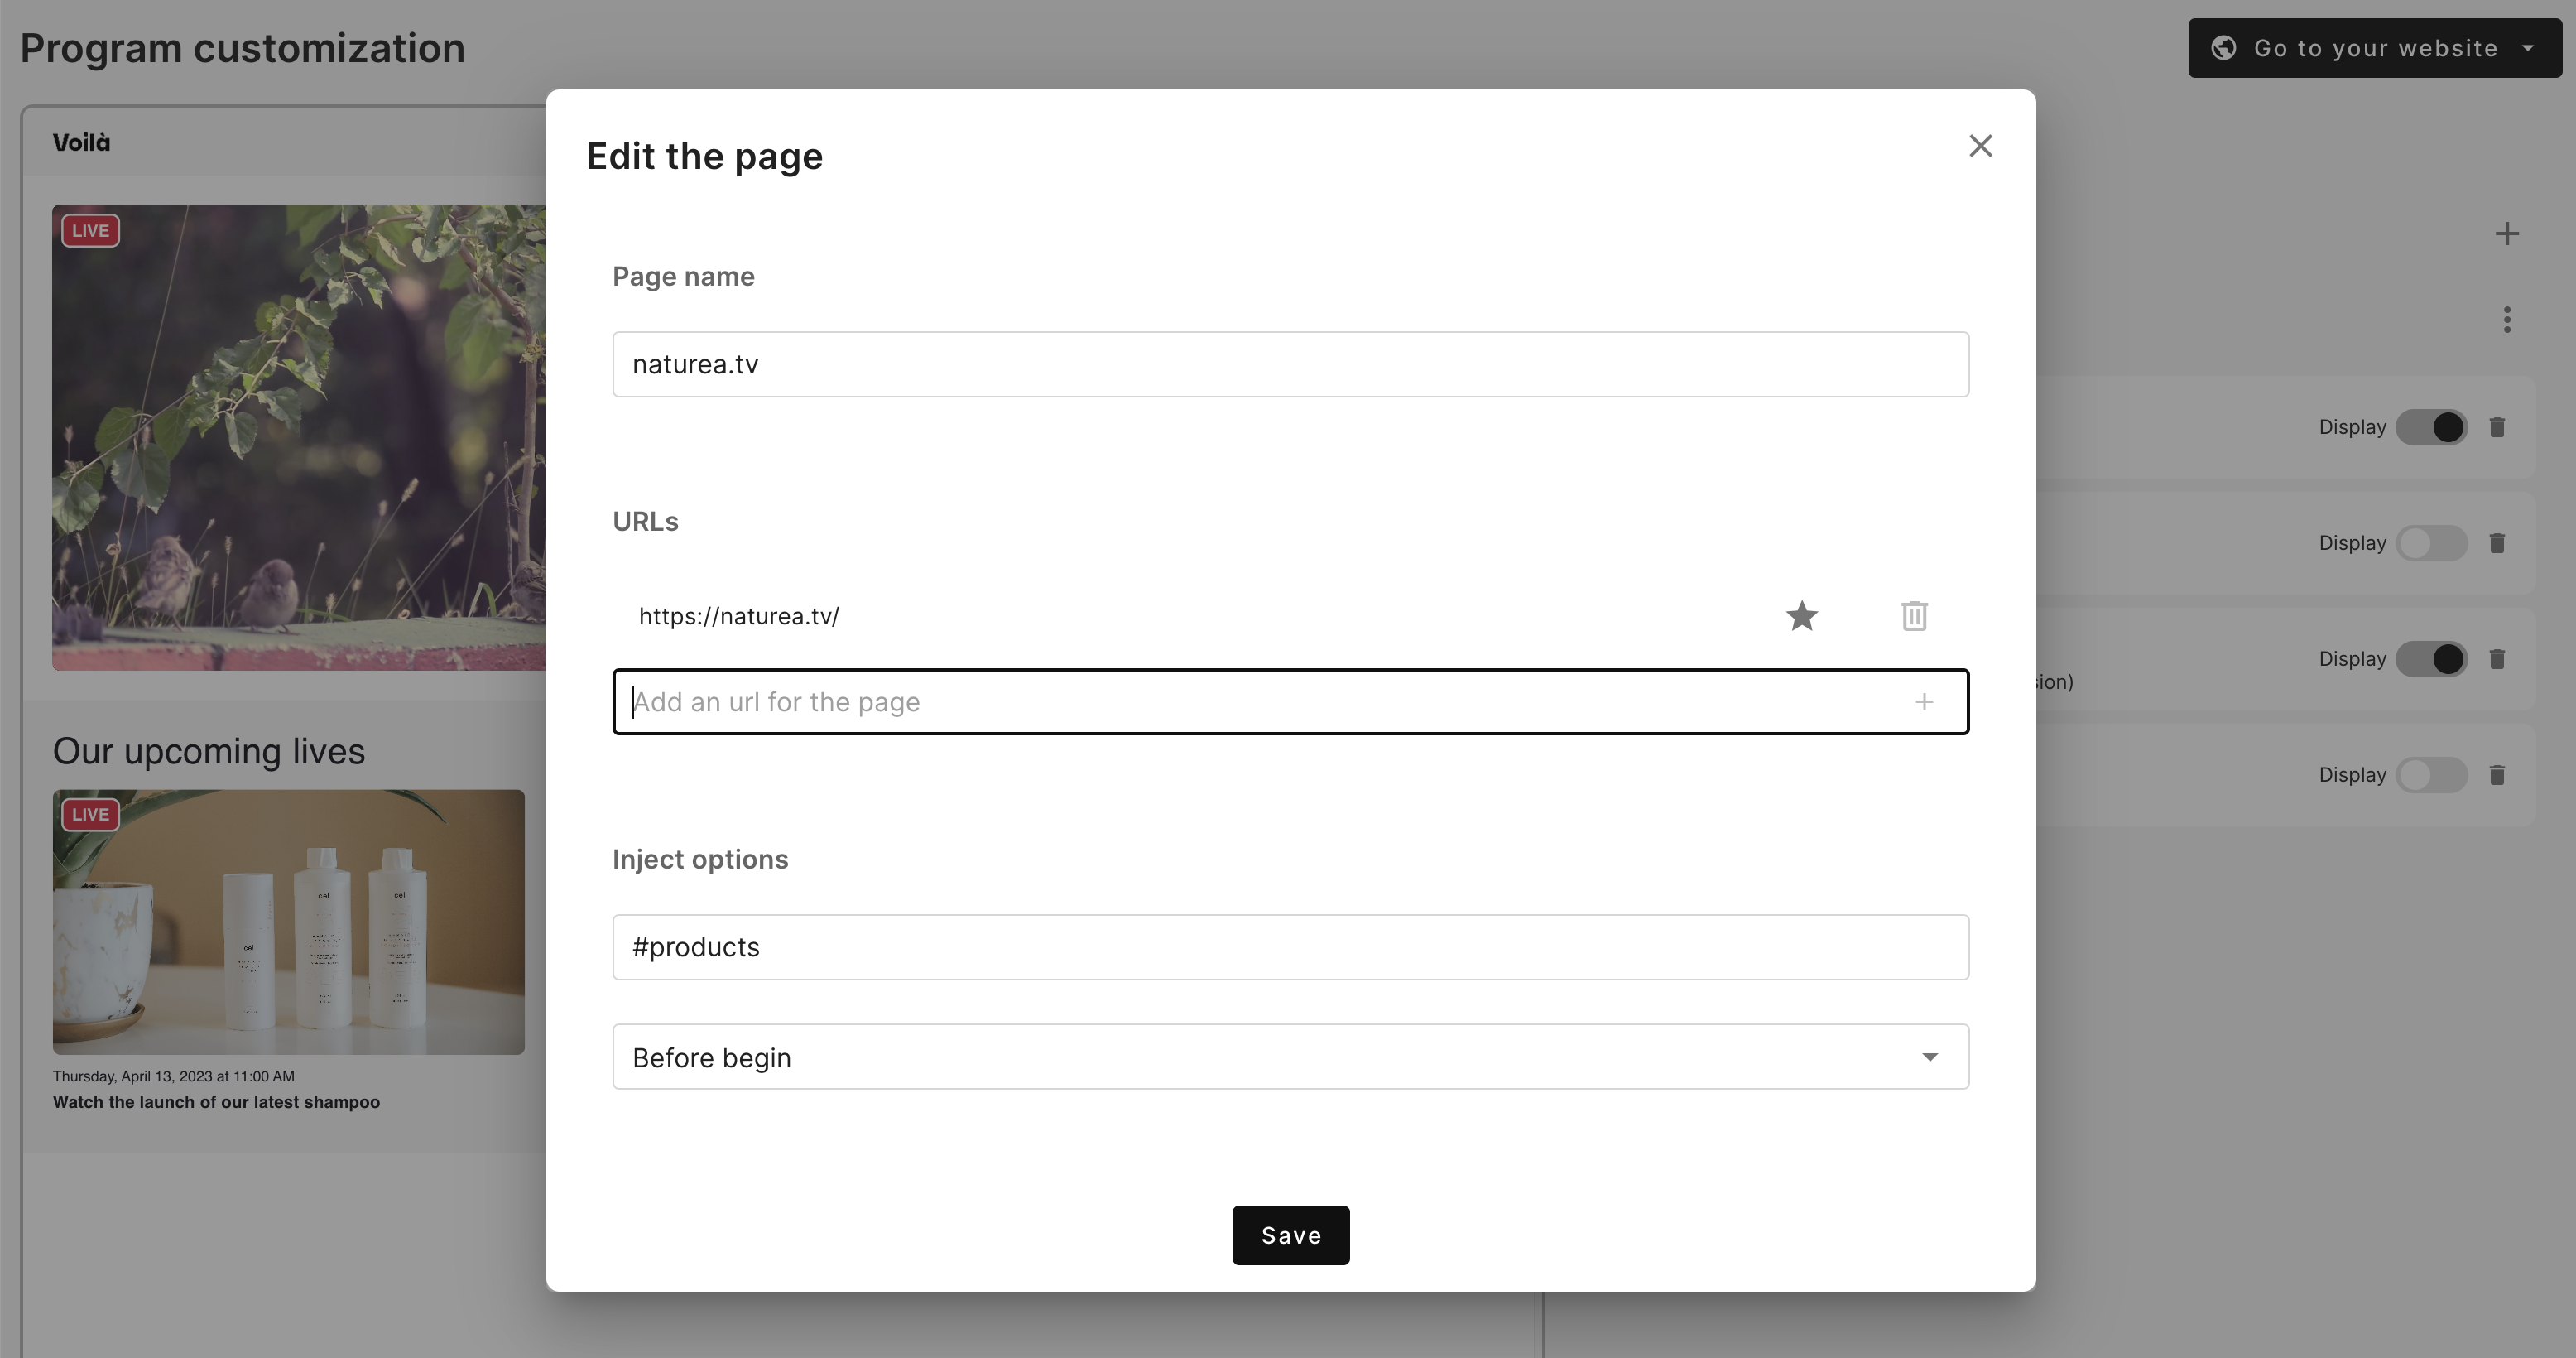Click the Add an url input field
The image size is (2576, 1358).
click(x=1290, y=701)
